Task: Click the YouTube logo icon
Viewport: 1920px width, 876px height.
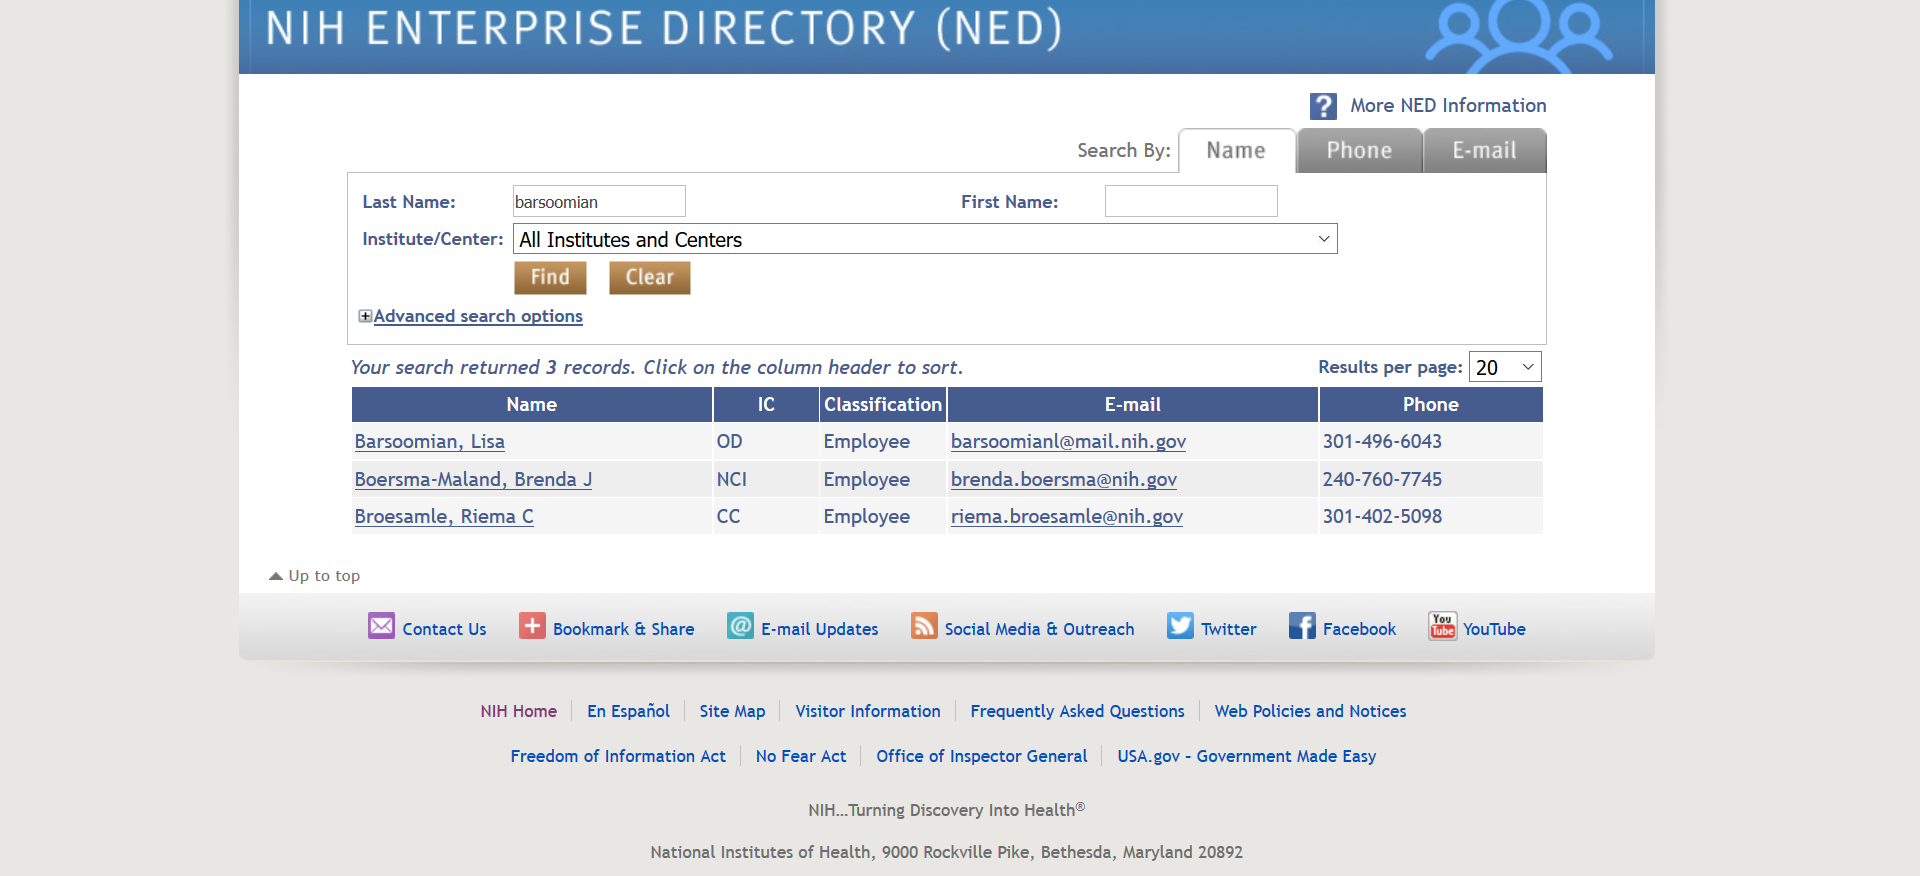Action: [1442, 626]
